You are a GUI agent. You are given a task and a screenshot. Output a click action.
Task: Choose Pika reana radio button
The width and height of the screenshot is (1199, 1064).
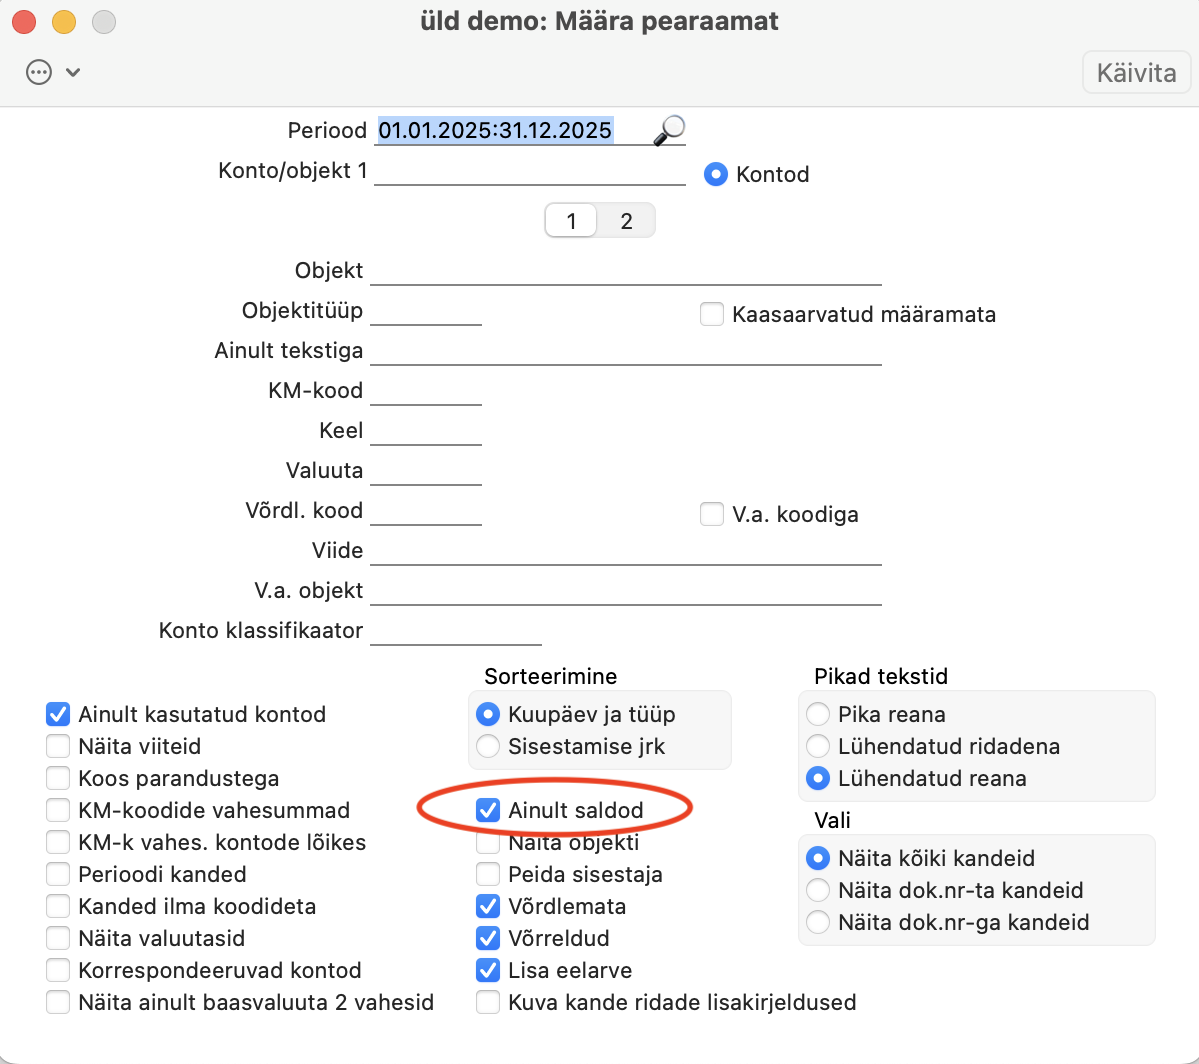pos(818,714)
